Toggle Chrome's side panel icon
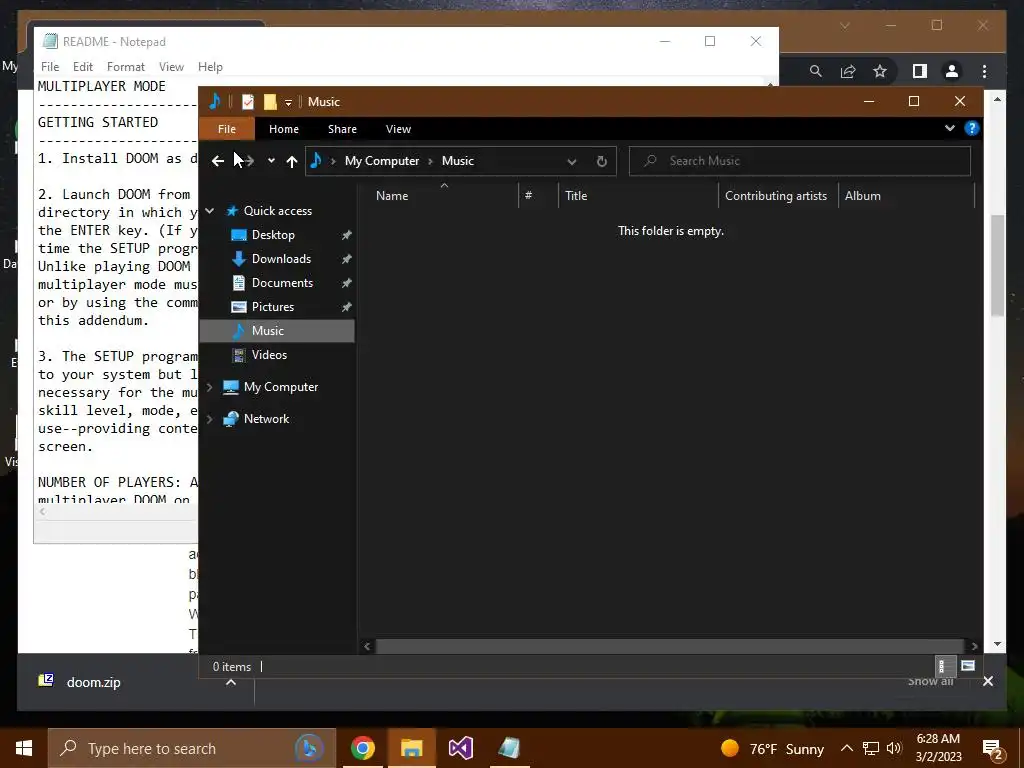 (x=920, y=71)
